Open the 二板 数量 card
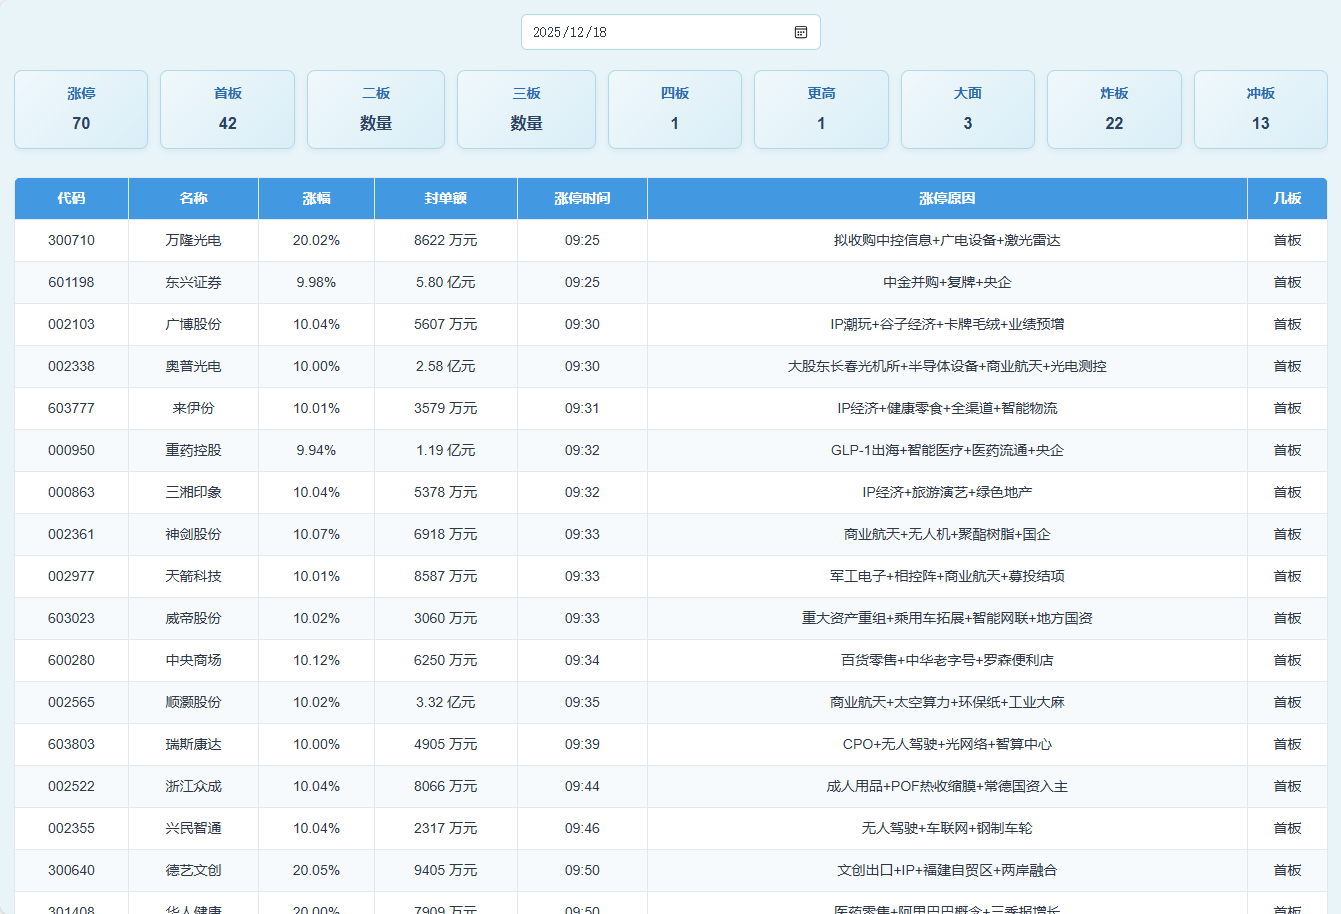The height and width of the screenshot is (914, 1341). (x=376, y=109)
